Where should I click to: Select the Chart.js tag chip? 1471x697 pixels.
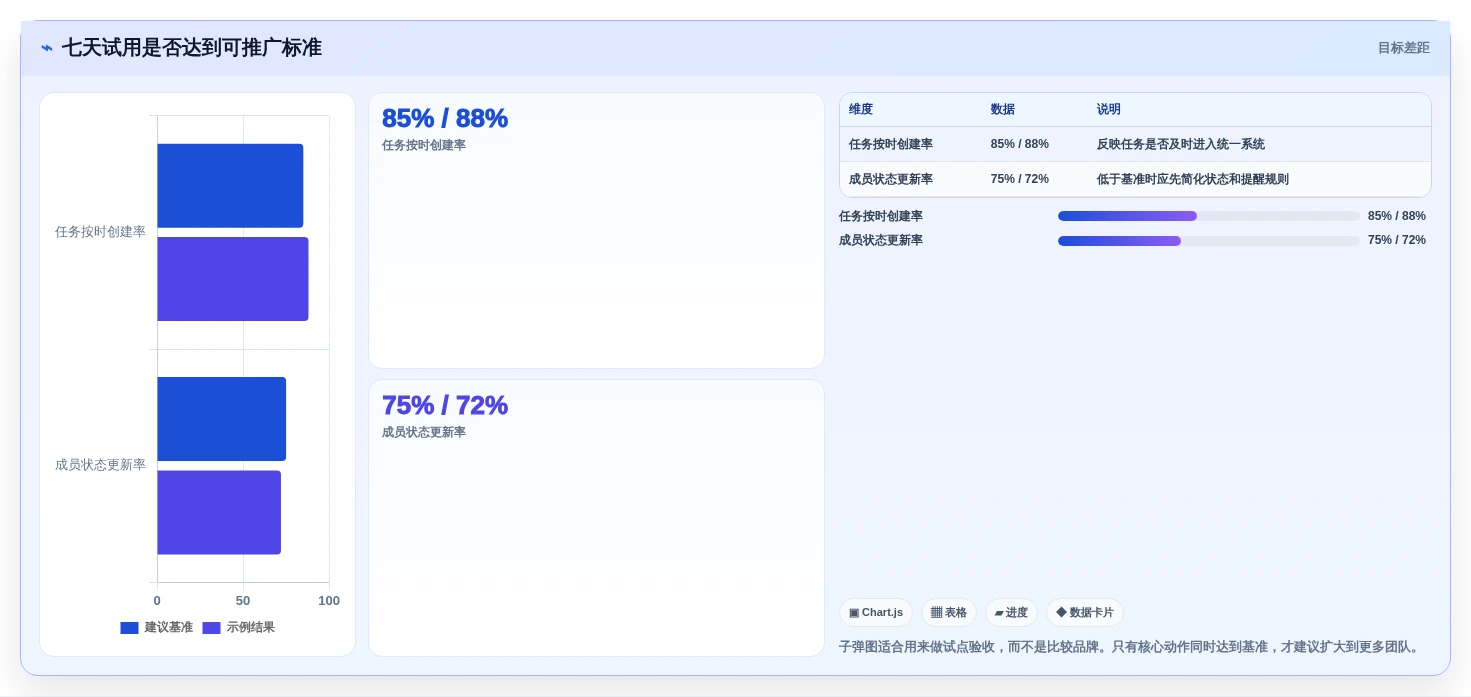pos(876,613)
